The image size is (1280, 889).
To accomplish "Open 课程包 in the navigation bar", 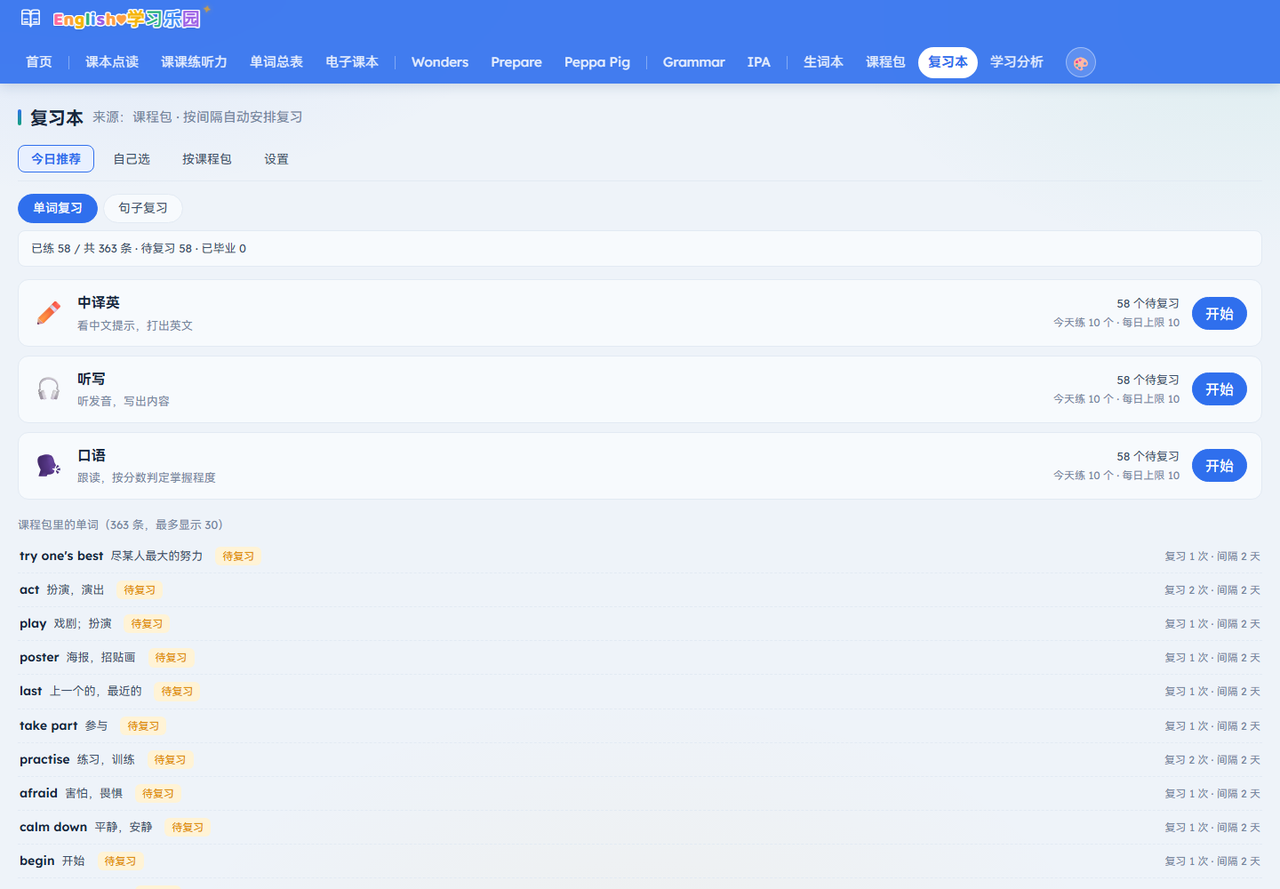I will click(886, 62).
